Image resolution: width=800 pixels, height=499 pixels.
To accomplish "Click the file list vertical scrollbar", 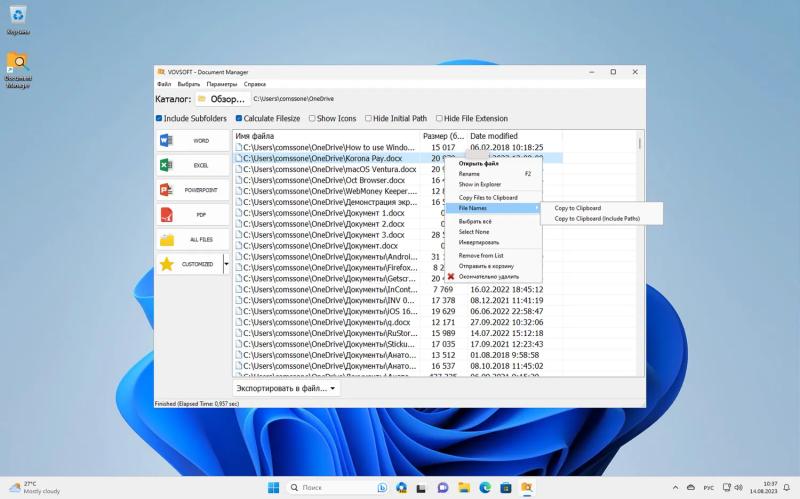I will (x=640, y=254).
